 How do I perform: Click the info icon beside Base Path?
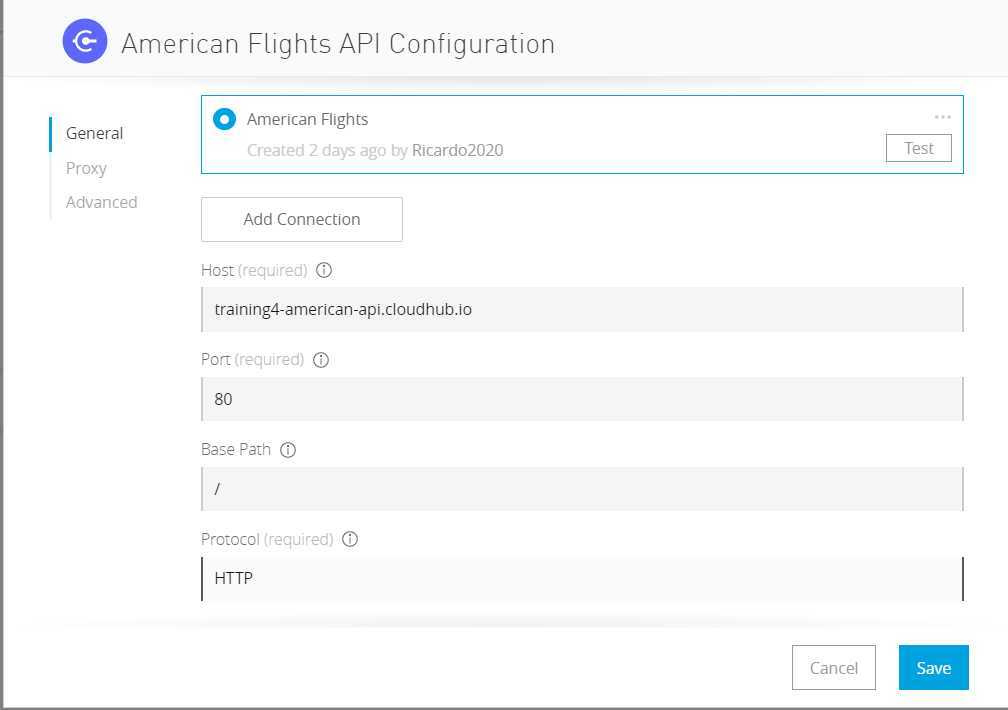[288, 450]
